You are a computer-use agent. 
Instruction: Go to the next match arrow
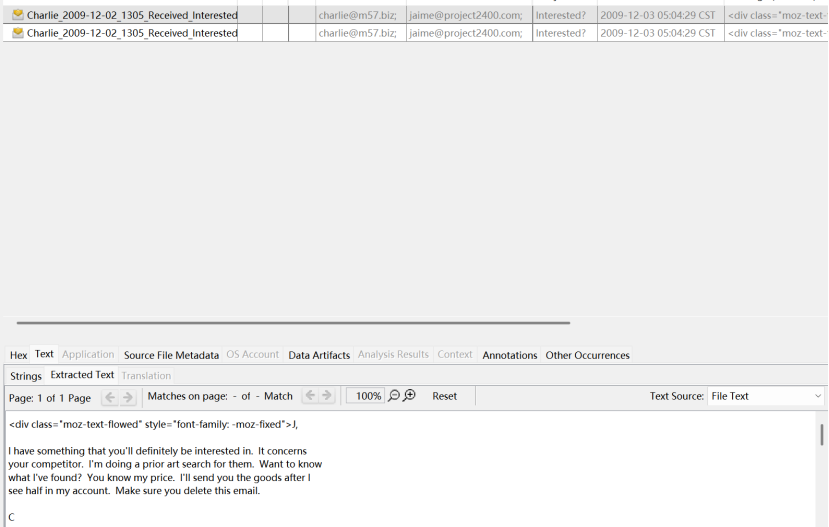click(327, 395)
